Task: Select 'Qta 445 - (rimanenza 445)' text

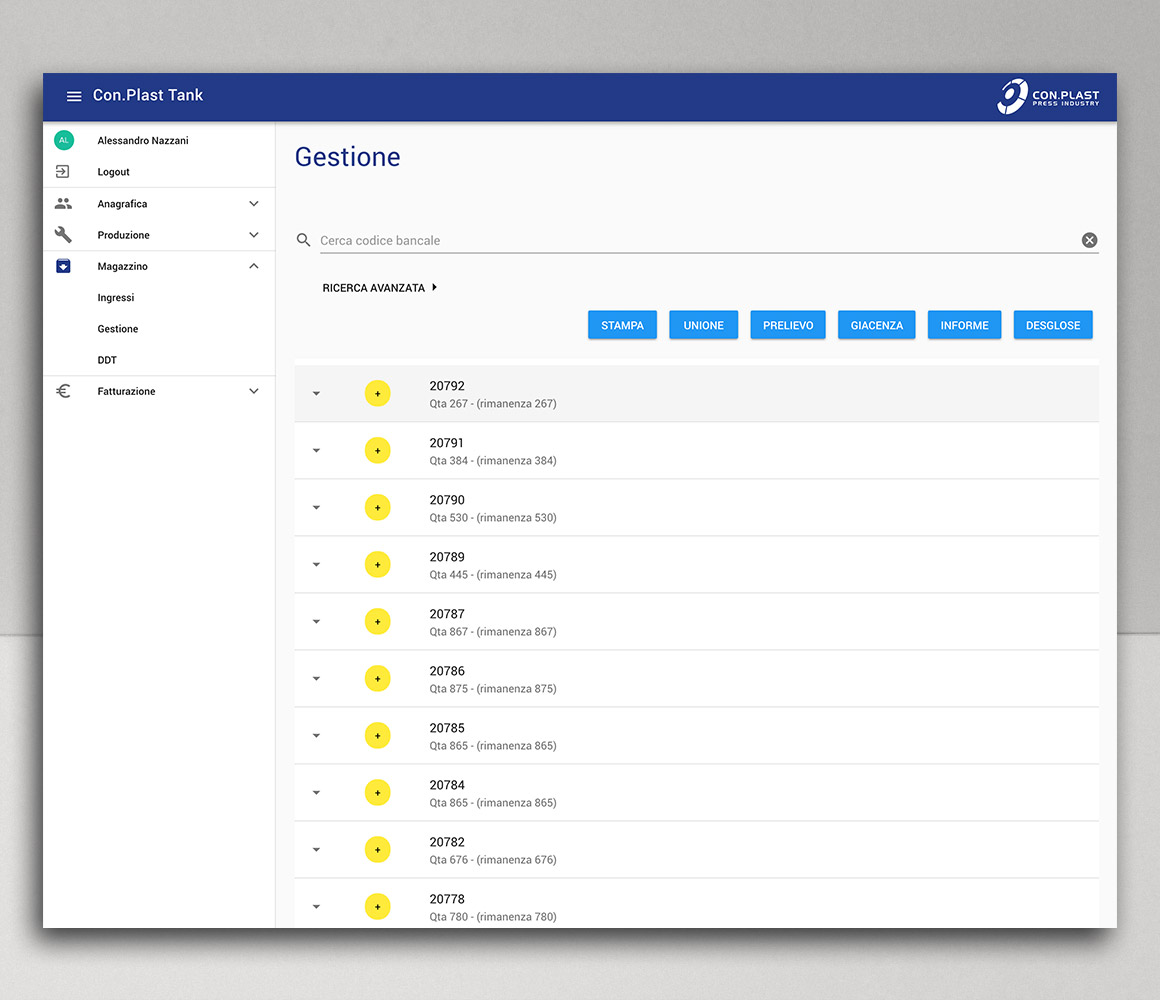Action: (493, 575)
